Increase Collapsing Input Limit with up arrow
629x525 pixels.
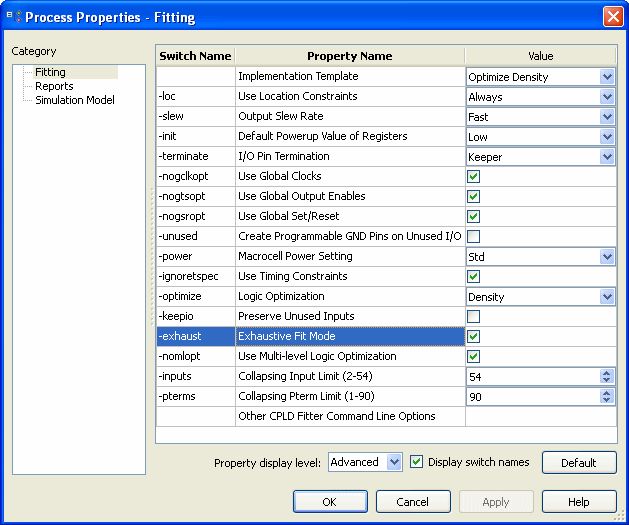point(606,373)
